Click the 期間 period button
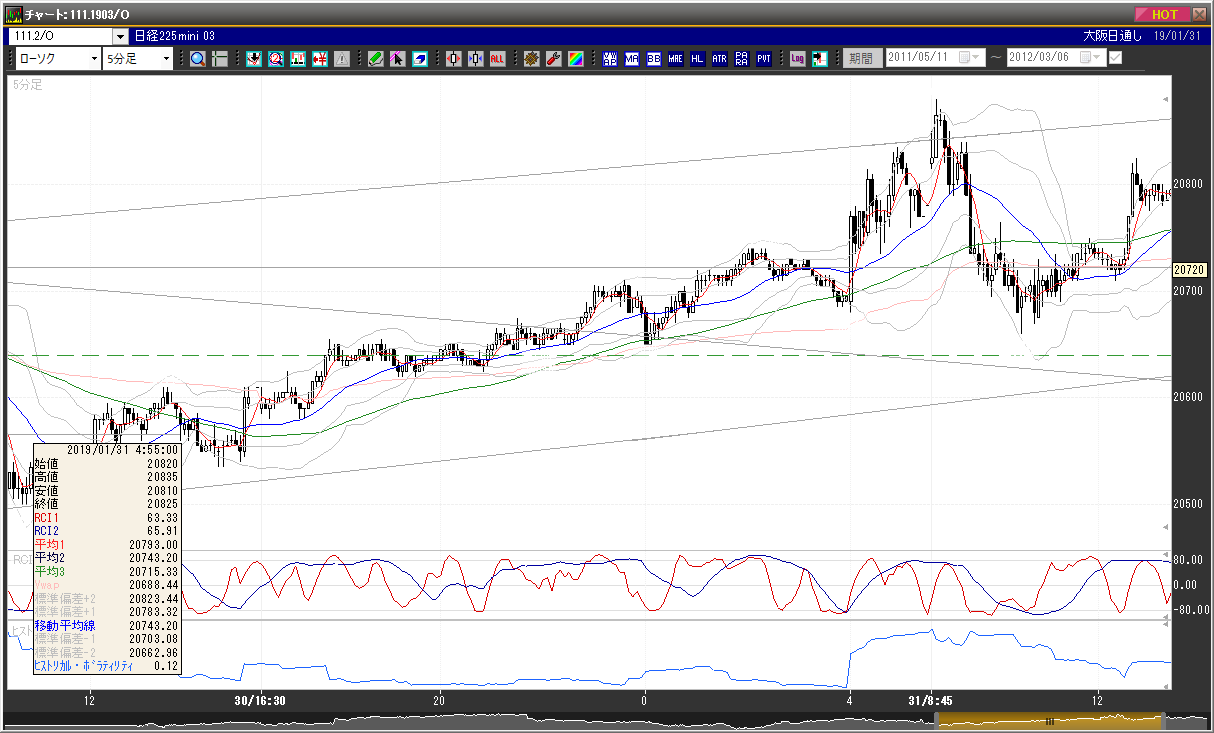The height and width of the screenshot is (733, 1214). (x=860, y=58)
